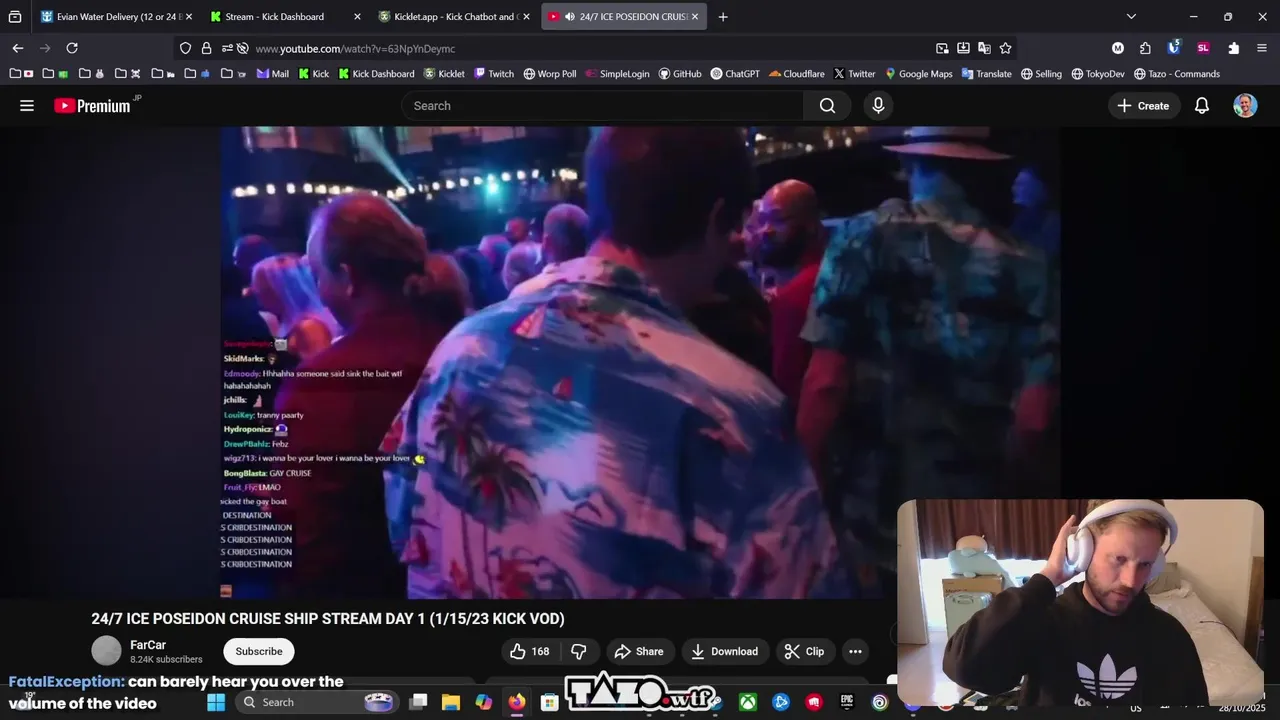Reload the current page
Image resolution: width=1280 pixels, height=720 pixels.
pos(72,48)
